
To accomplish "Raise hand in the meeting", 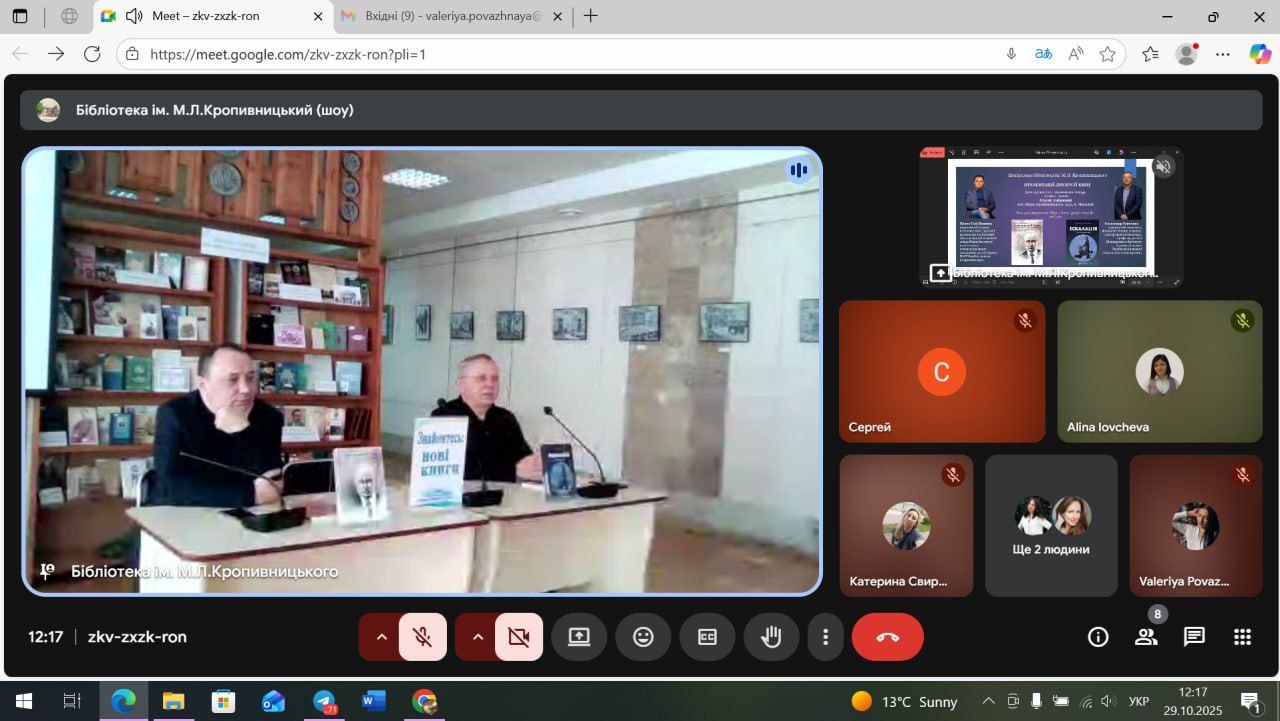I will (771, 637).
